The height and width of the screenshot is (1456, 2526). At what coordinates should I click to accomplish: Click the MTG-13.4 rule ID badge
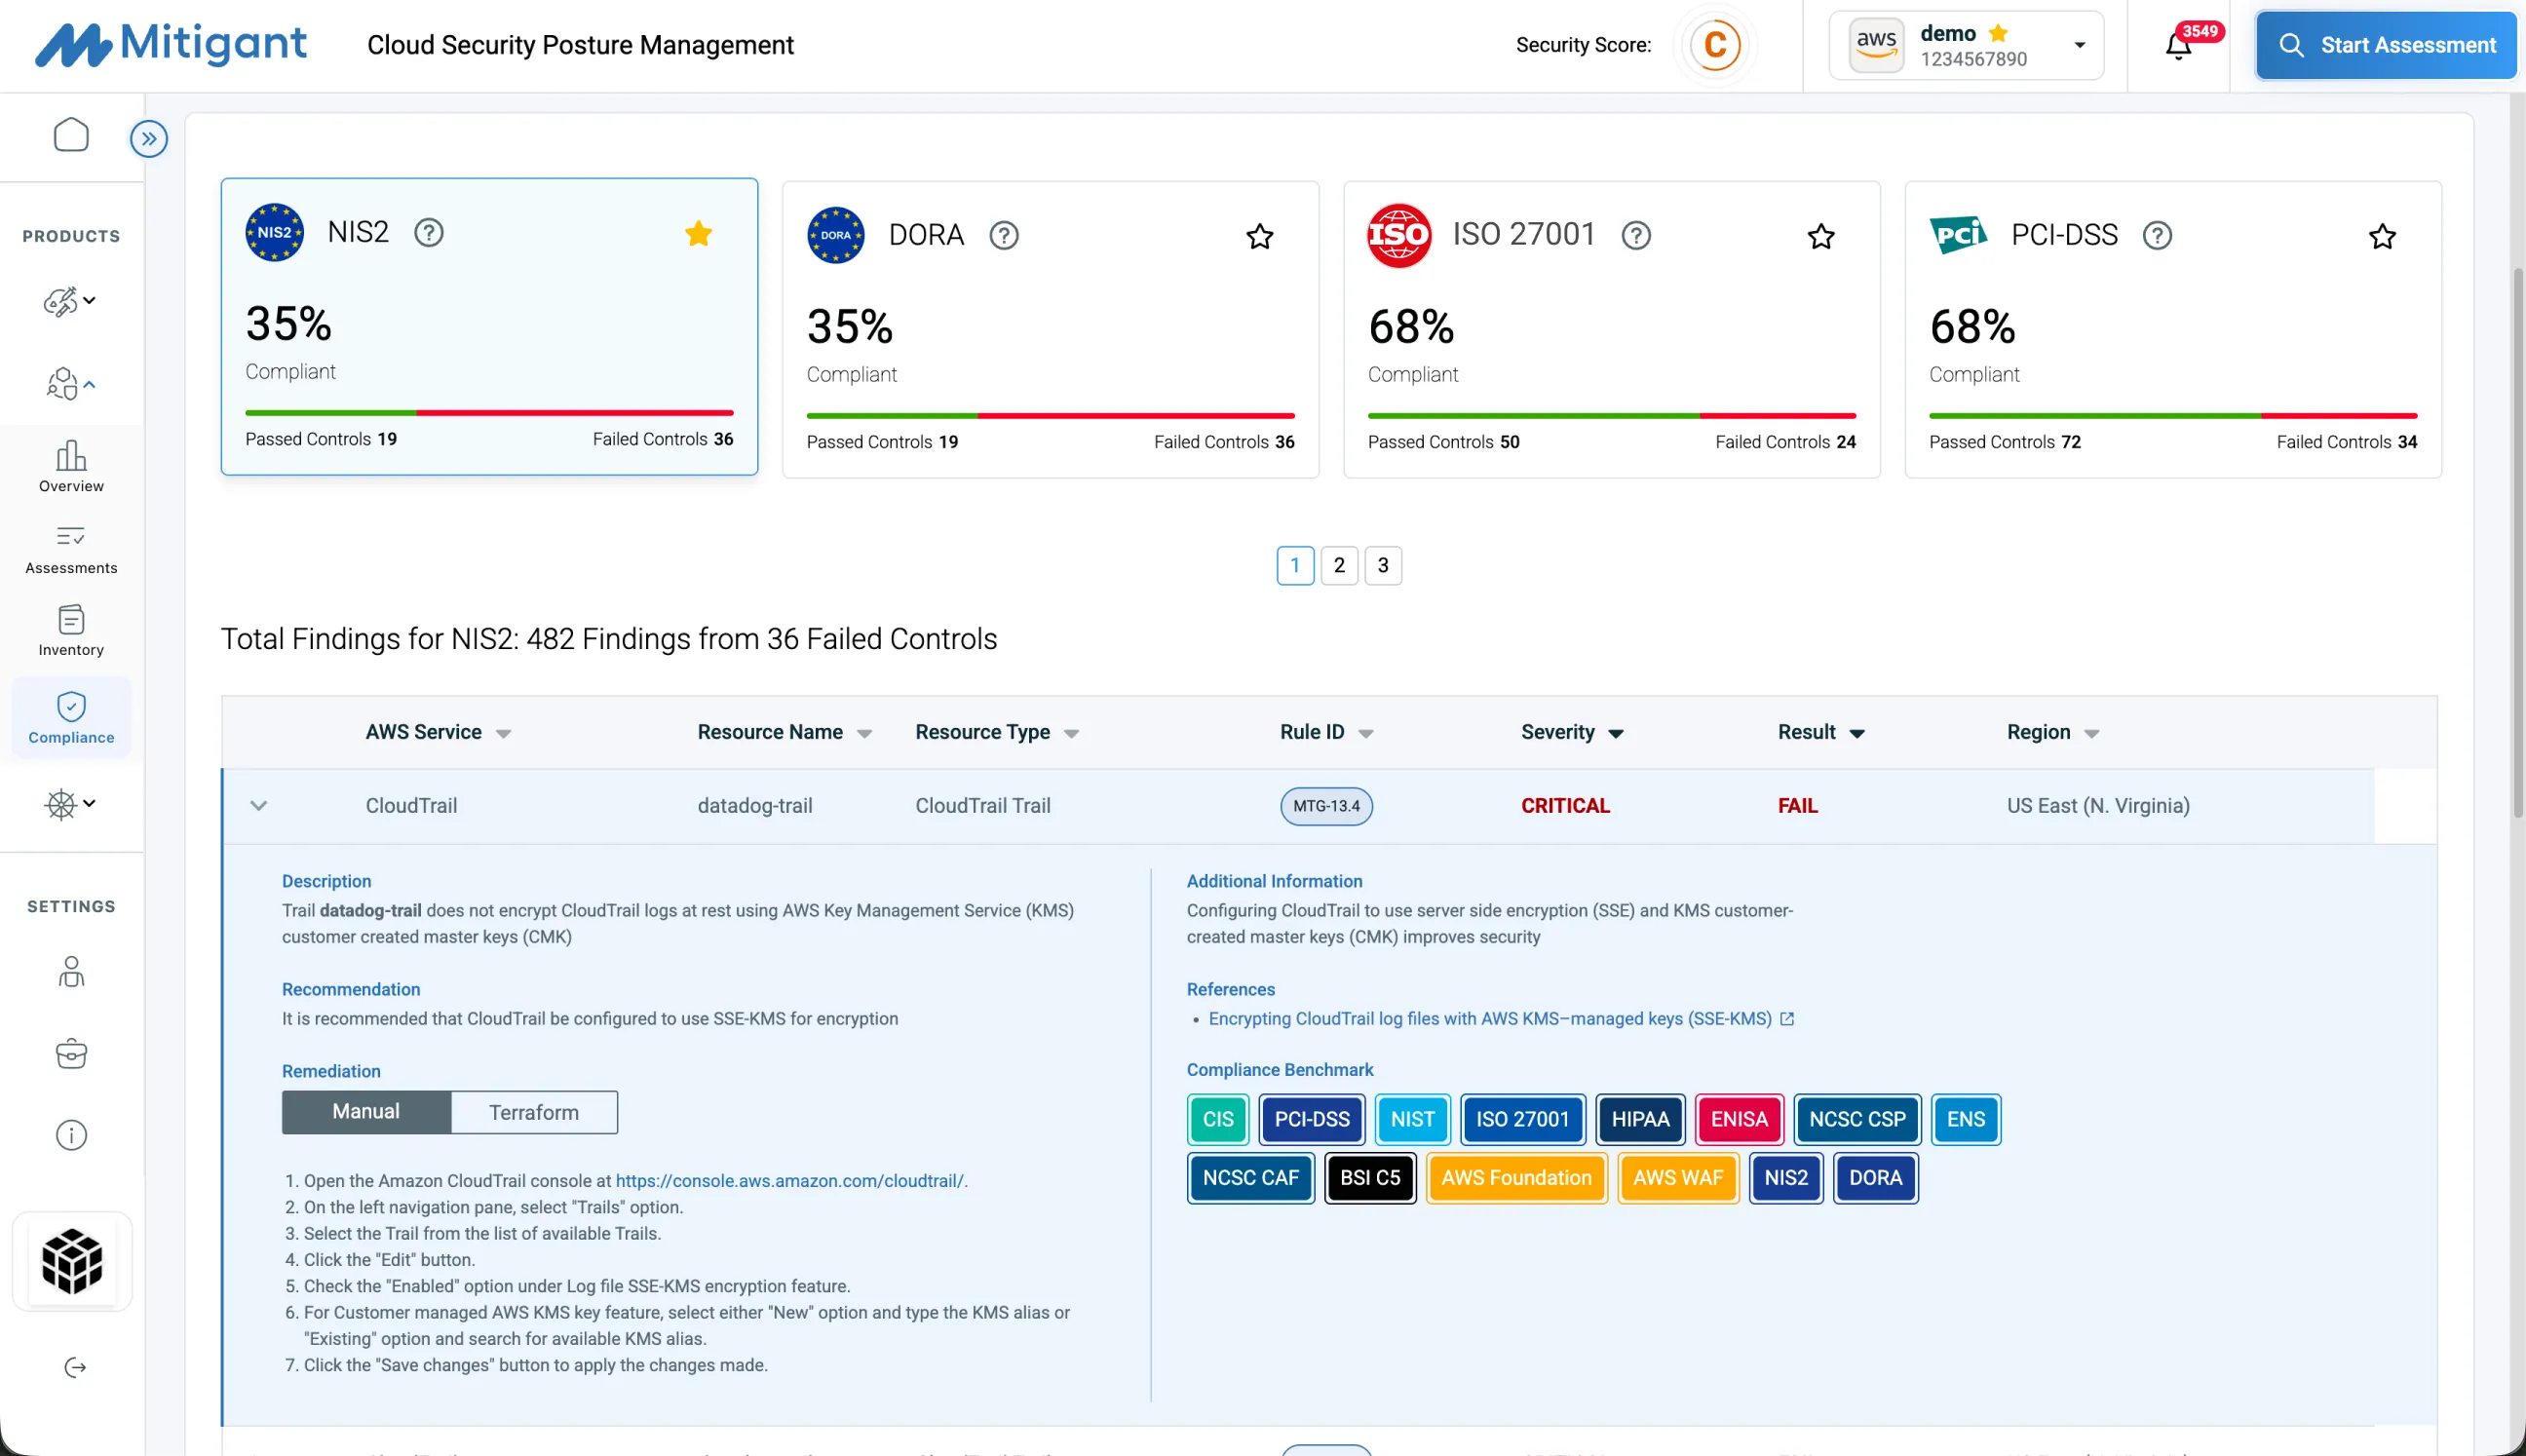[x=1326, y=806]
